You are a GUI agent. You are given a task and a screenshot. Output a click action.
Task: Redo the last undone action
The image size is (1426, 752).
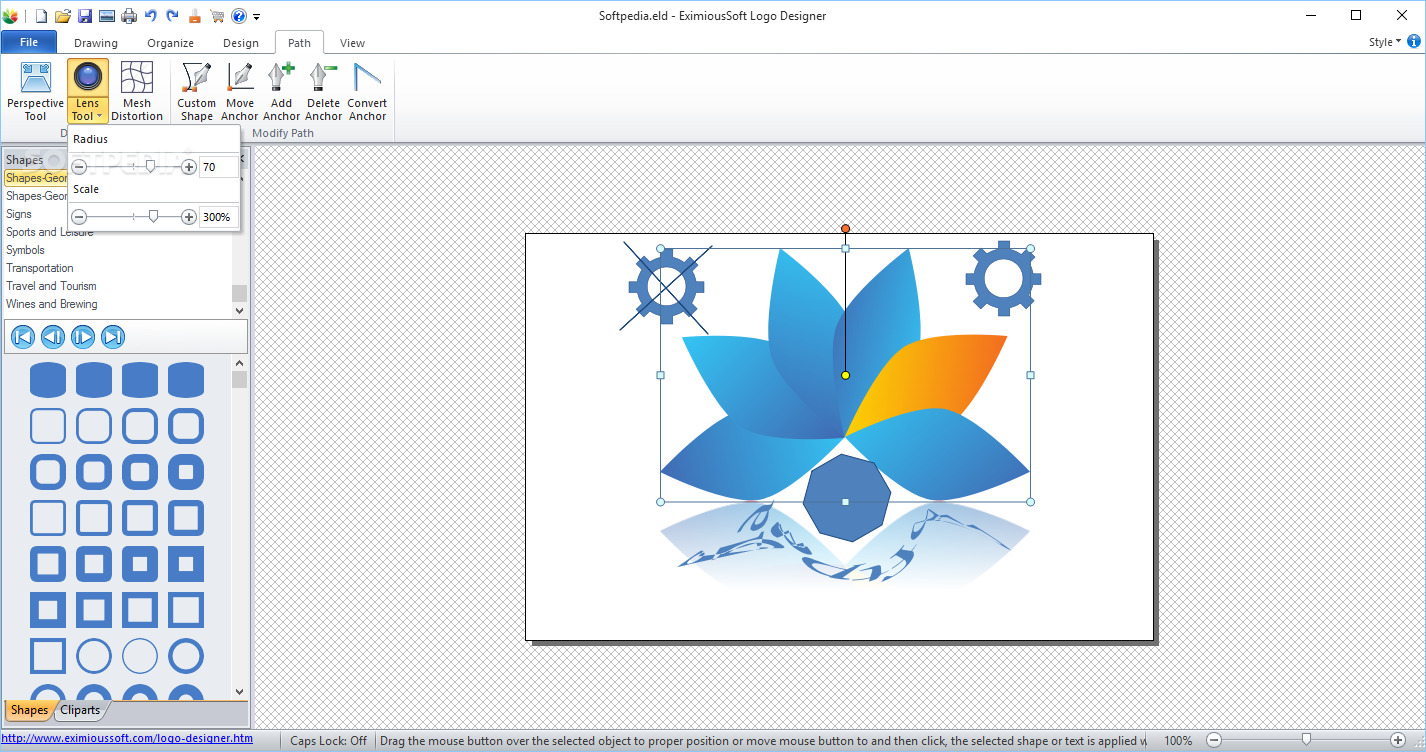[173, 16]
